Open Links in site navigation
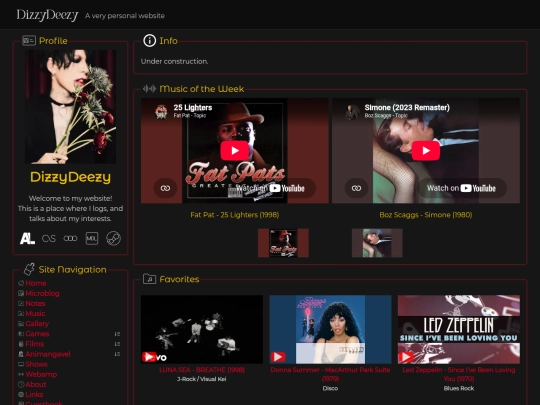 (x=34, y=394)
